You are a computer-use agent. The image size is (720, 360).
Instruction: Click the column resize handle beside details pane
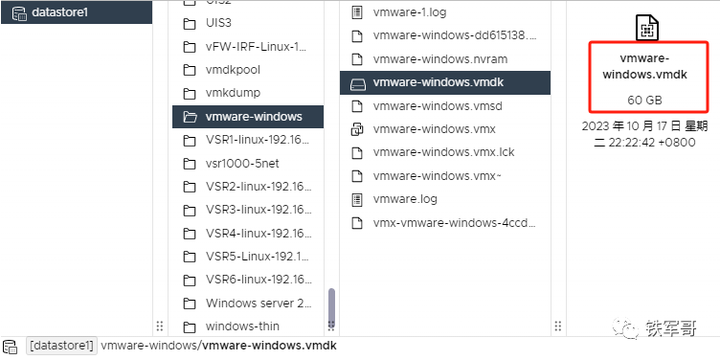pyautogui.click(x=558, y=326)
